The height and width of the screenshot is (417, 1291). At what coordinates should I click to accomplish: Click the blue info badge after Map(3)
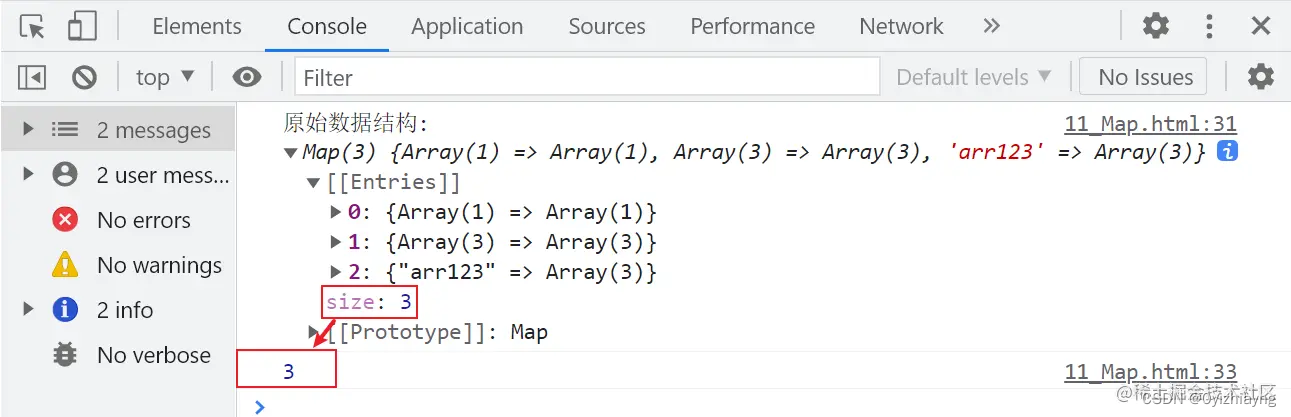point(1227,152)
